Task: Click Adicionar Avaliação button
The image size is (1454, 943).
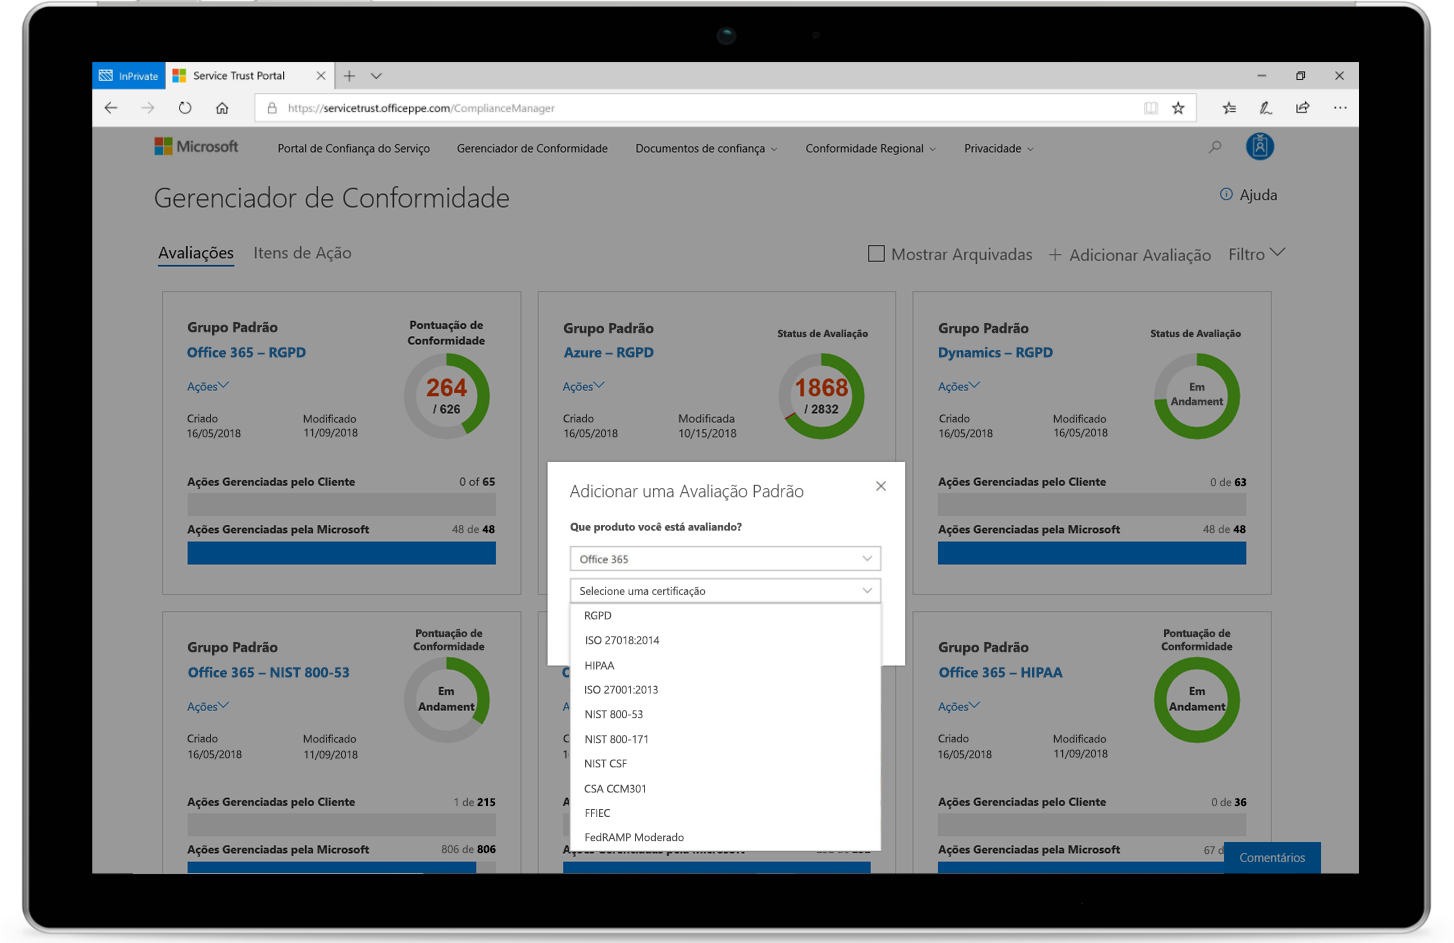Action: (1130, 255)
